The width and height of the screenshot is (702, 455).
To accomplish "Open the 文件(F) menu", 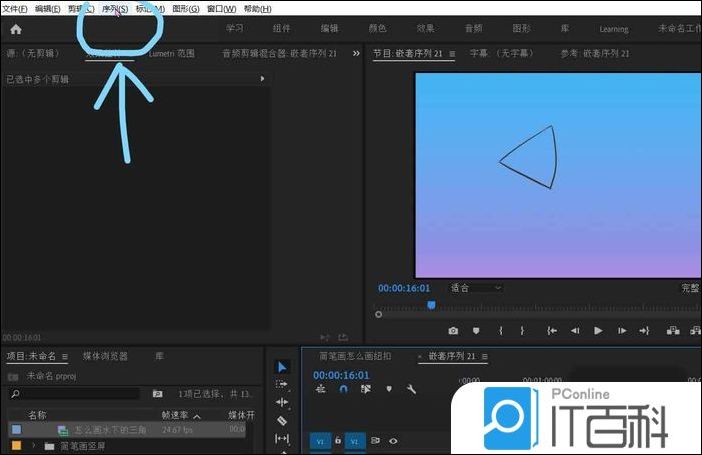I will [15, 8].
